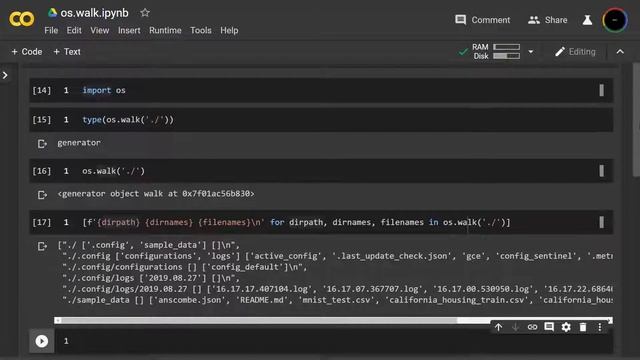Run the empty bottom cell
Image resolution: width=640 pixels, height=360 pixels.
coord(42,341)
